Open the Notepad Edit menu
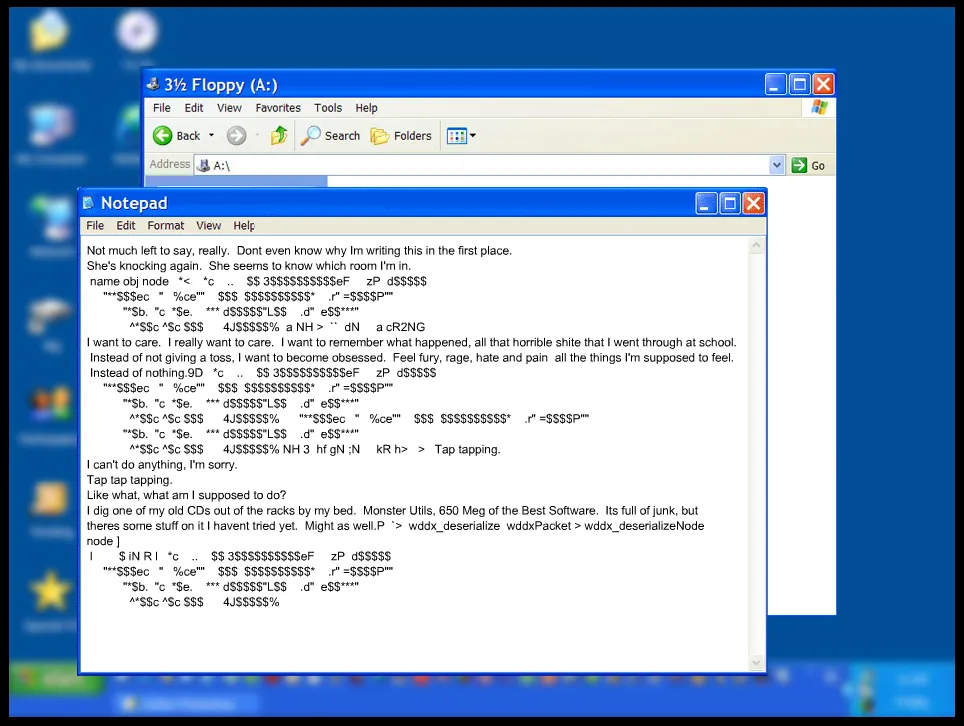Image resolution: width=964 pixels, height=726 pixels. click(126, 226)
